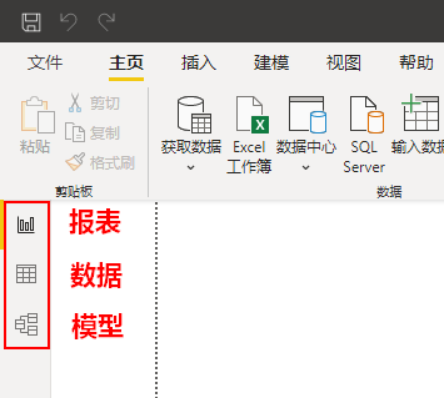Click the Excel 工作簿 icon
The image size is (444, 400).
pyautogui.click(x=252, y=114)
